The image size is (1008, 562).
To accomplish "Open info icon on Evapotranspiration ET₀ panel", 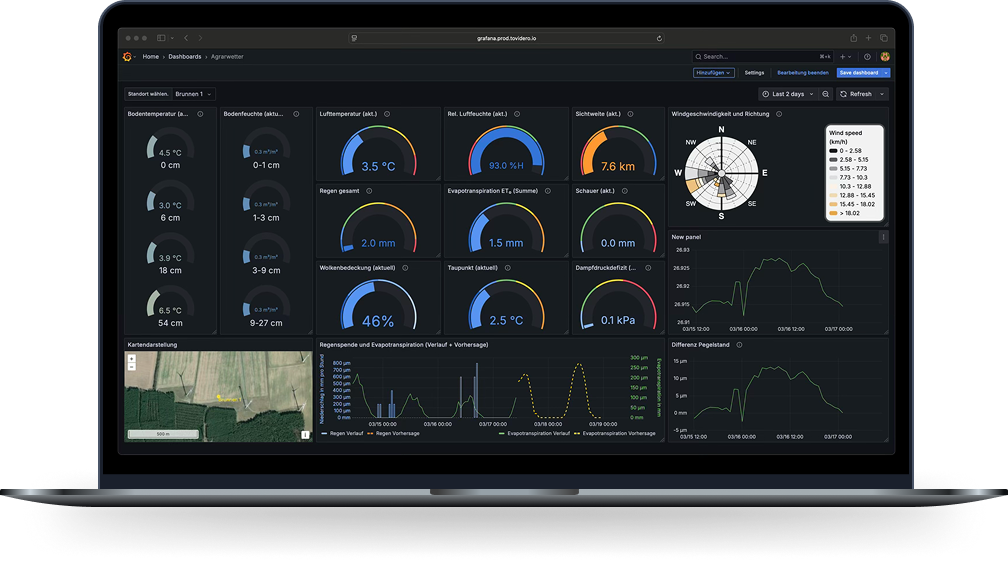I will click(548, 191).
